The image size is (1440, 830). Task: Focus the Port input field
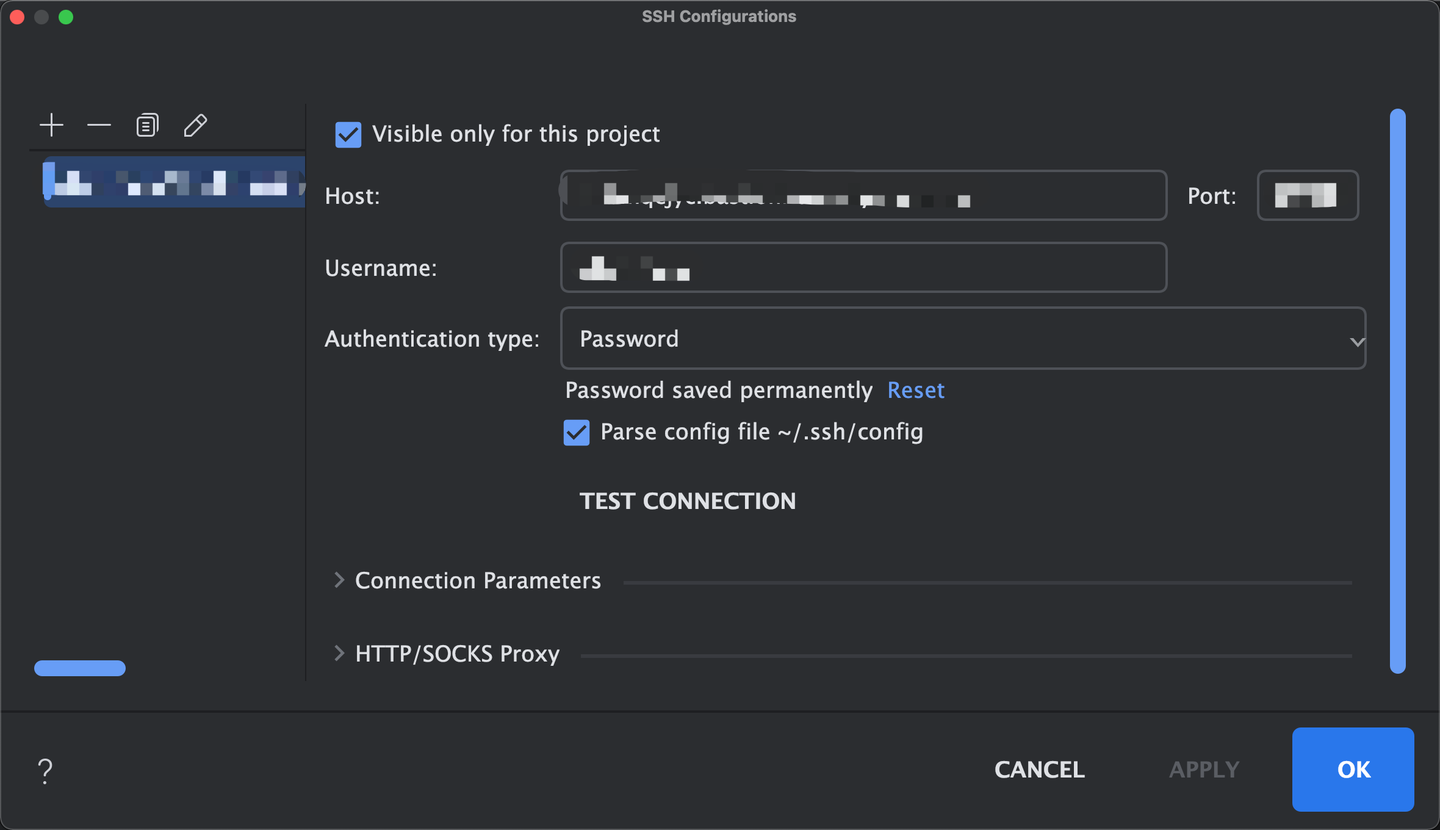[1307, 196]
